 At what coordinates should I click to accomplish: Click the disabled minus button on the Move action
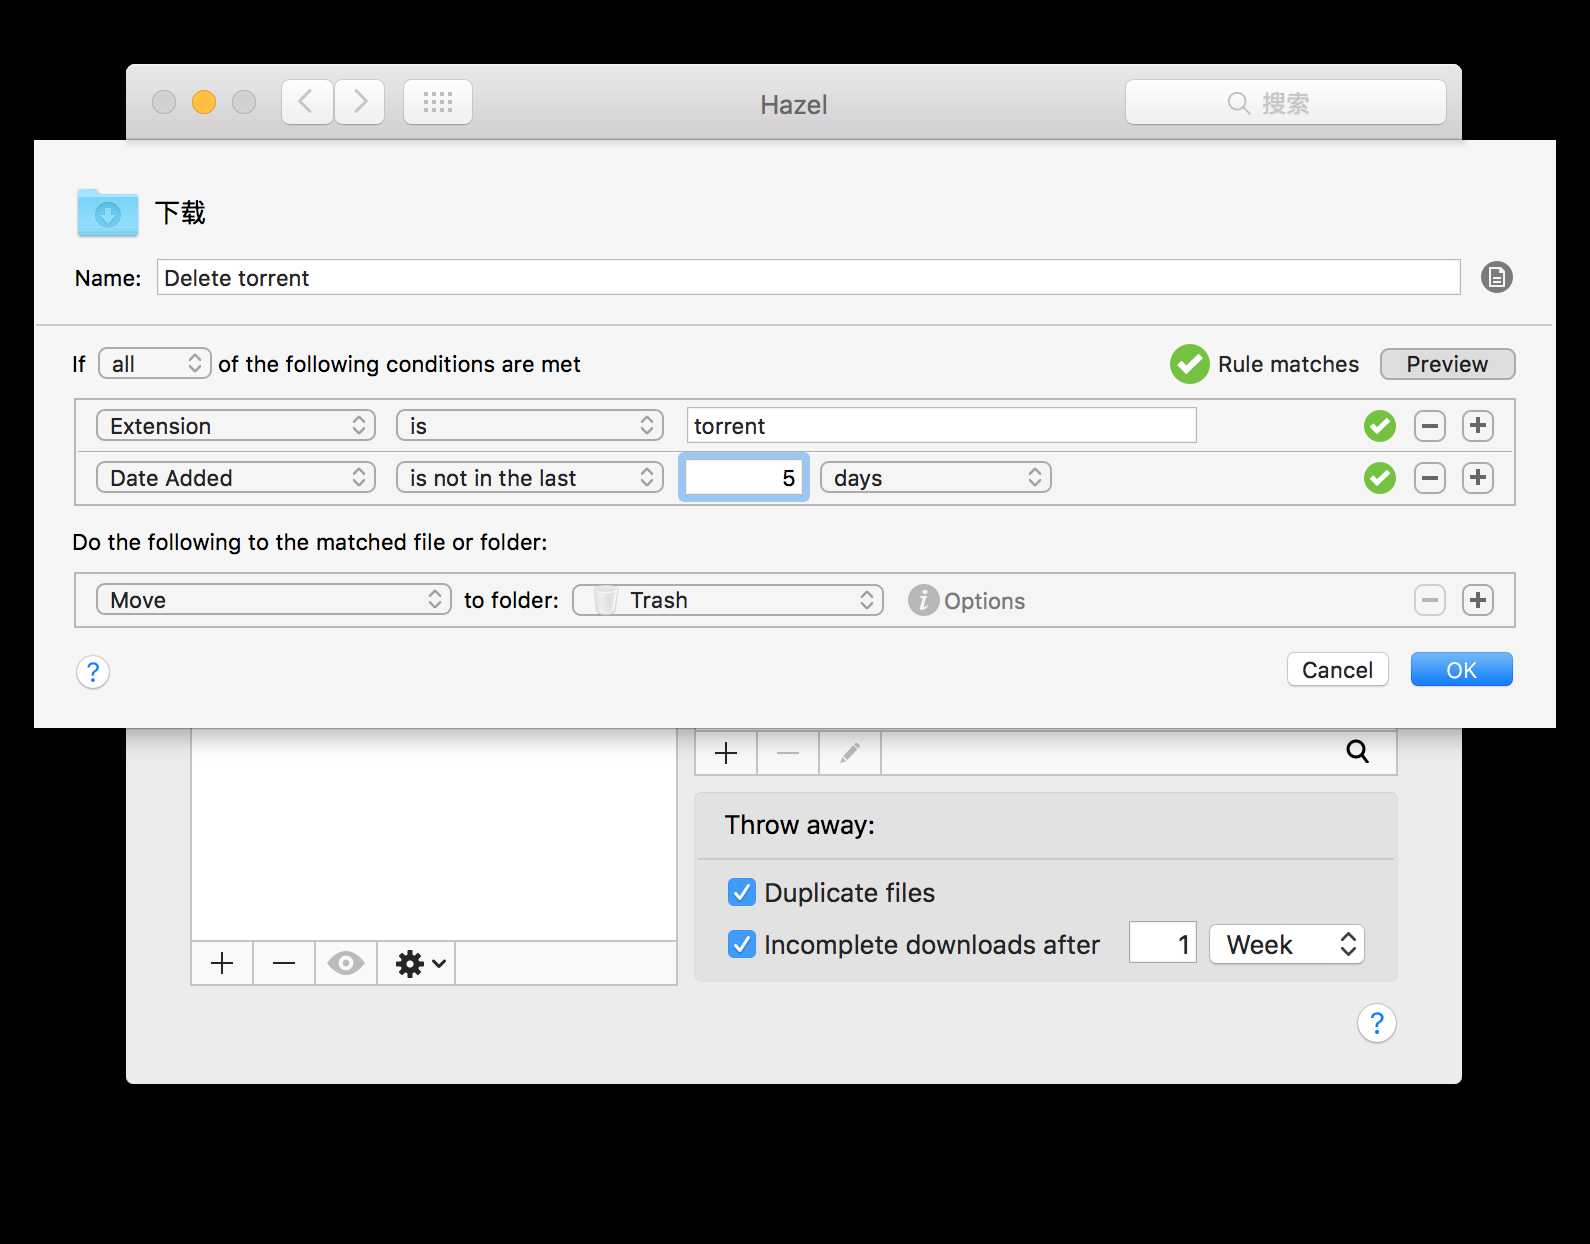point(1430,600)
